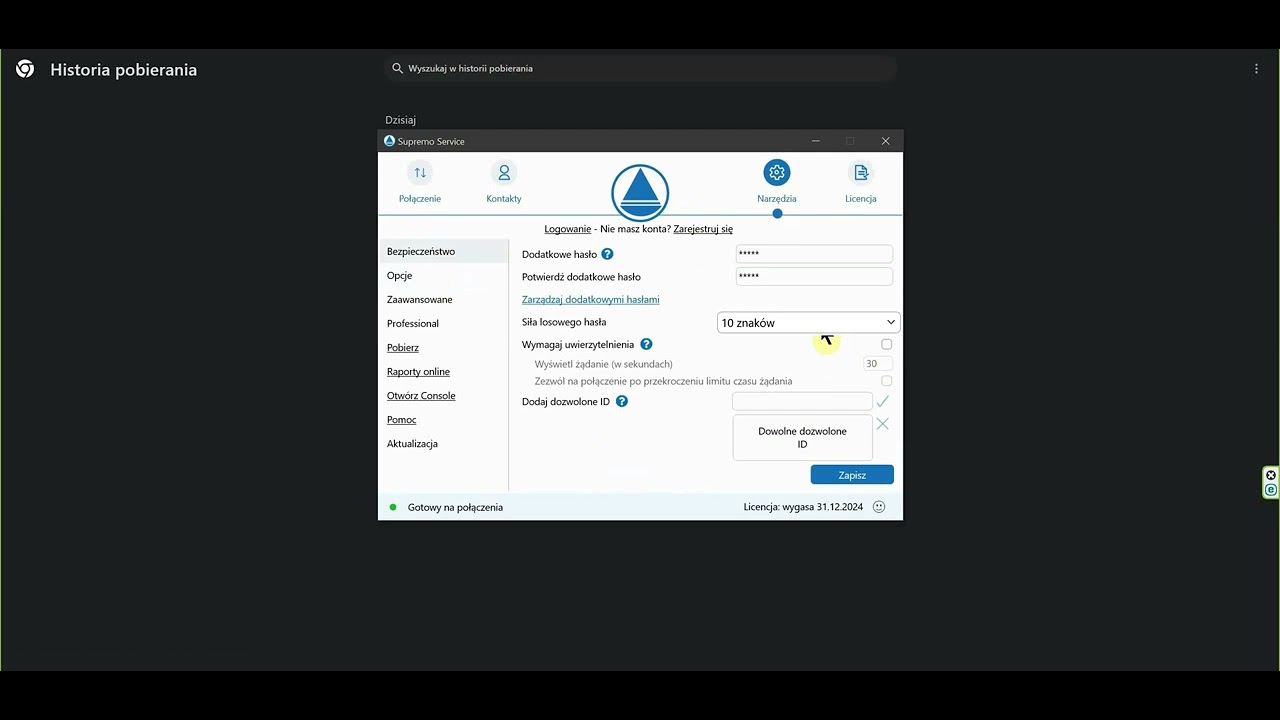Open the Zarządzaj dodatkowymi hasłami link

(590, 299)
